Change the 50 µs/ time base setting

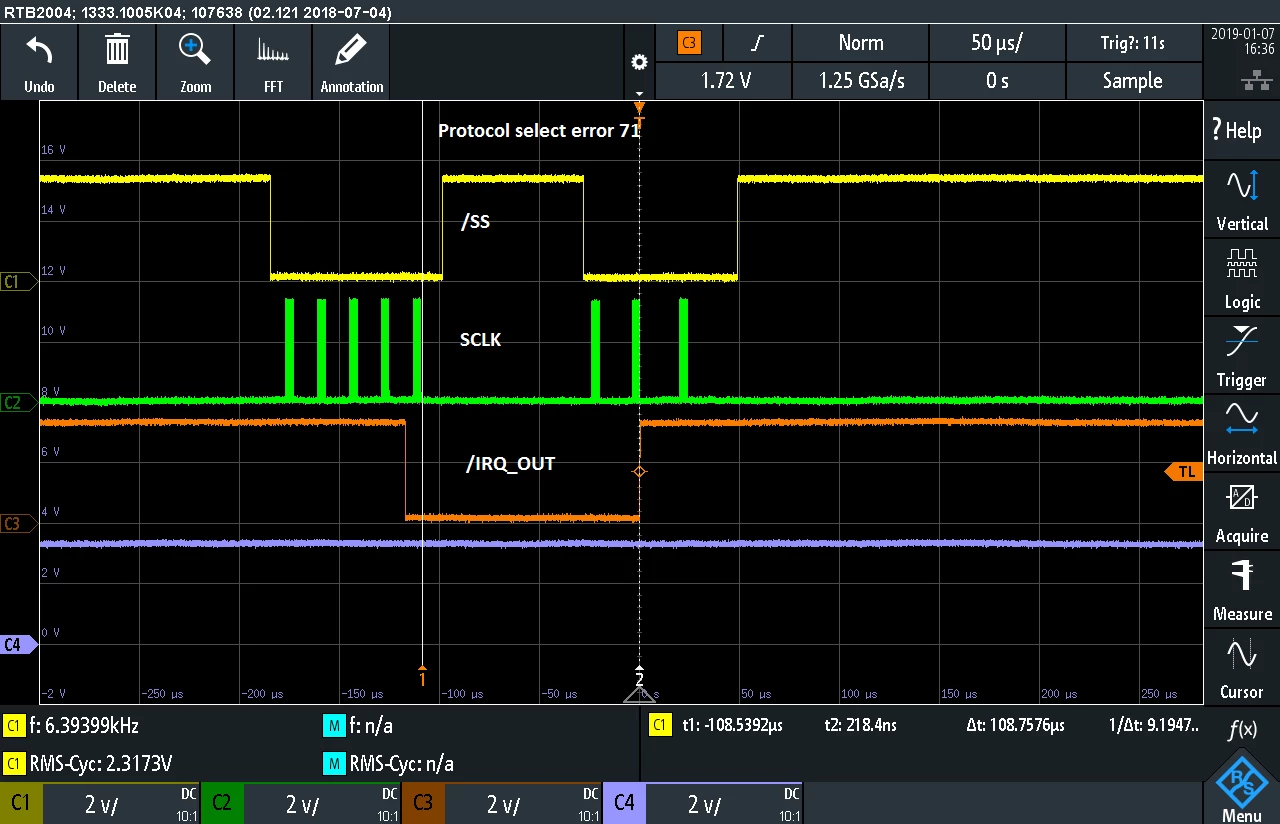coord(997,43)
